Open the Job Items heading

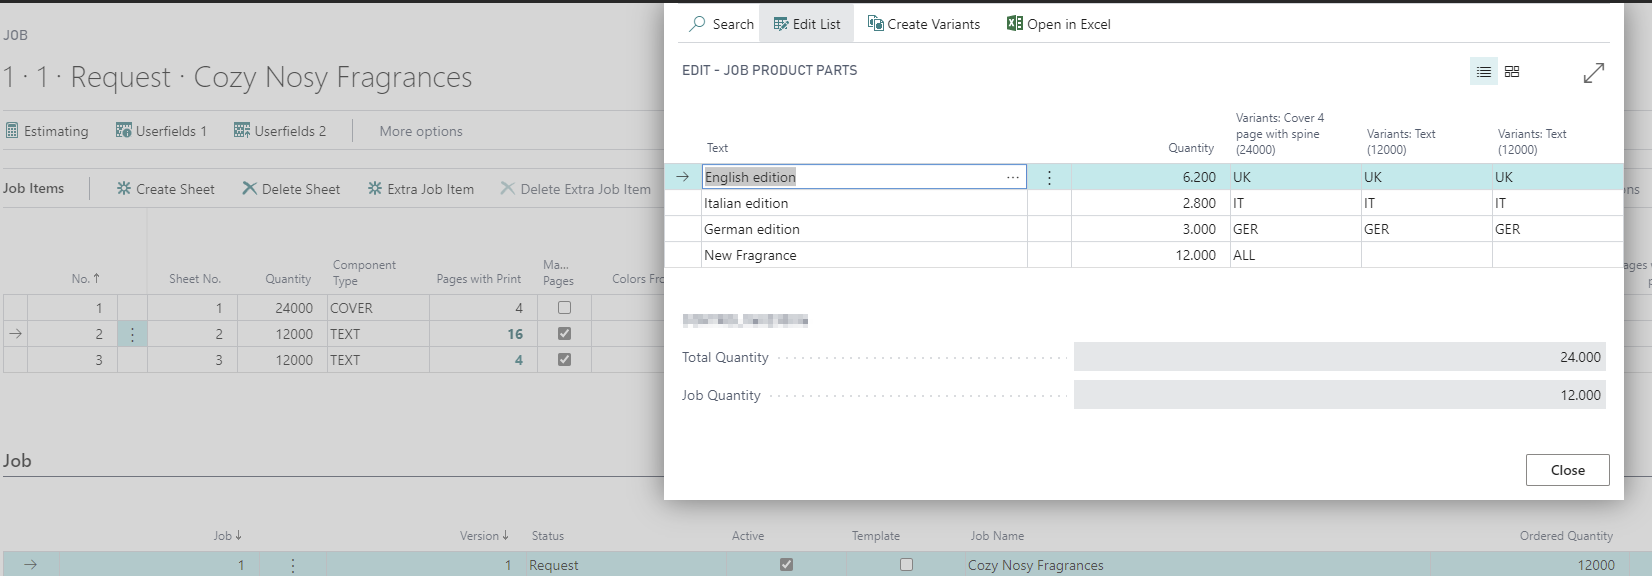point(33,188)
